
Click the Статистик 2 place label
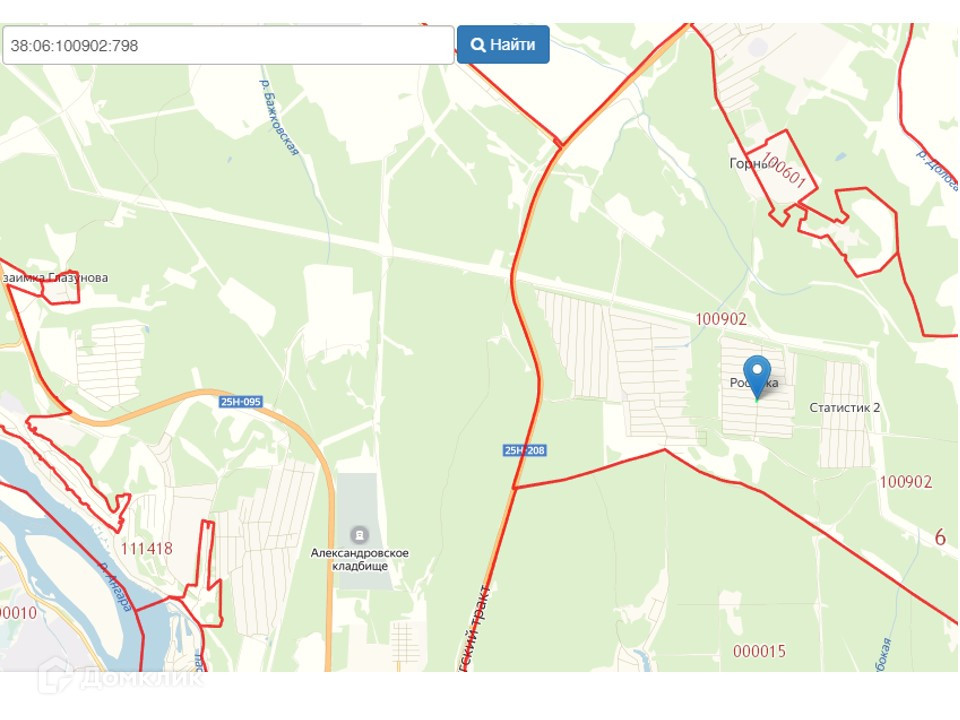[844, 407]
